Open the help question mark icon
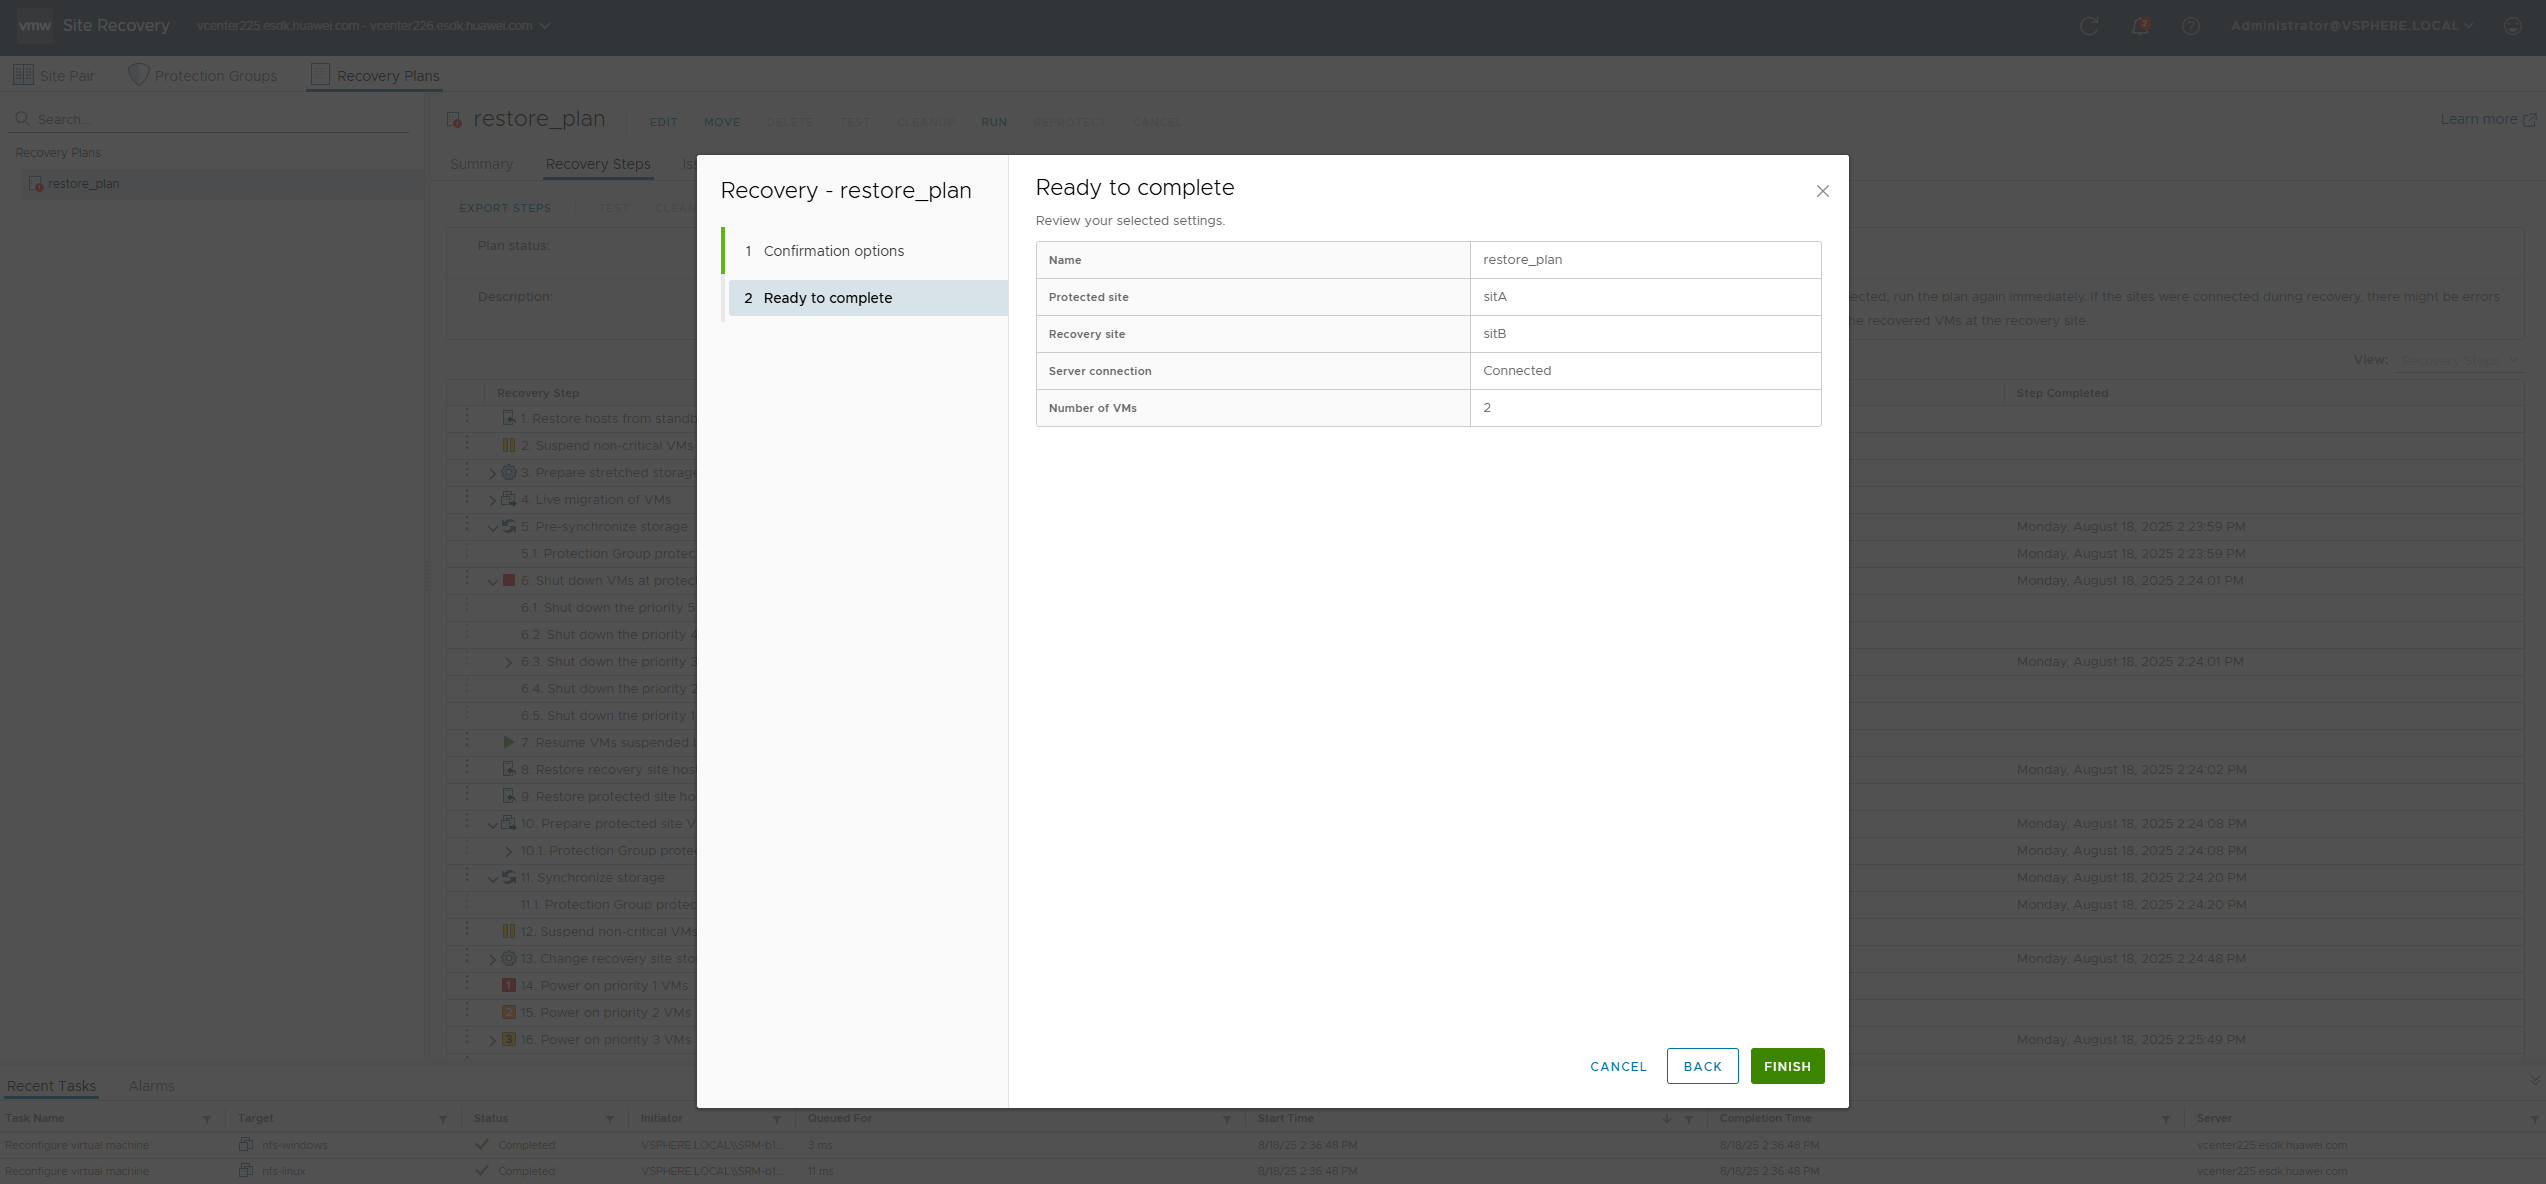The width and height of the screenshot is (2546, 1184). point(2191,26)
